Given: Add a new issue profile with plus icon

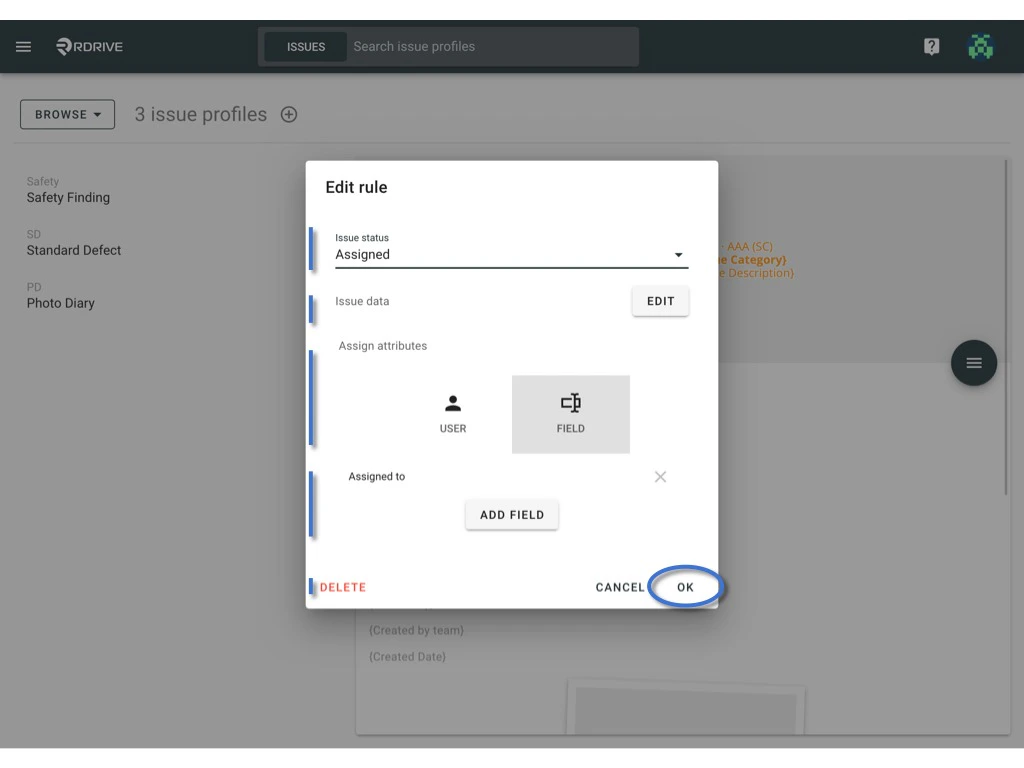Looking at the screenshot, I should pos(288,114).
